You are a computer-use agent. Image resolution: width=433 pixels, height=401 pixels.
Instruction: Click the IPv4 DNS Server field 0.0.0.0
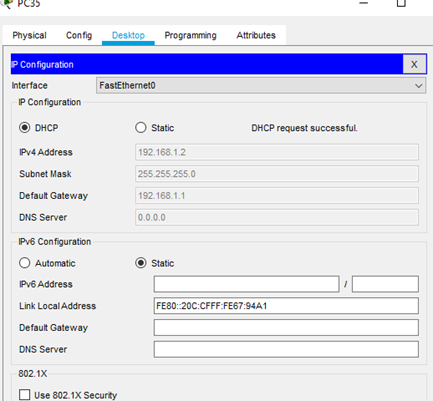click(x=277, y=217)
